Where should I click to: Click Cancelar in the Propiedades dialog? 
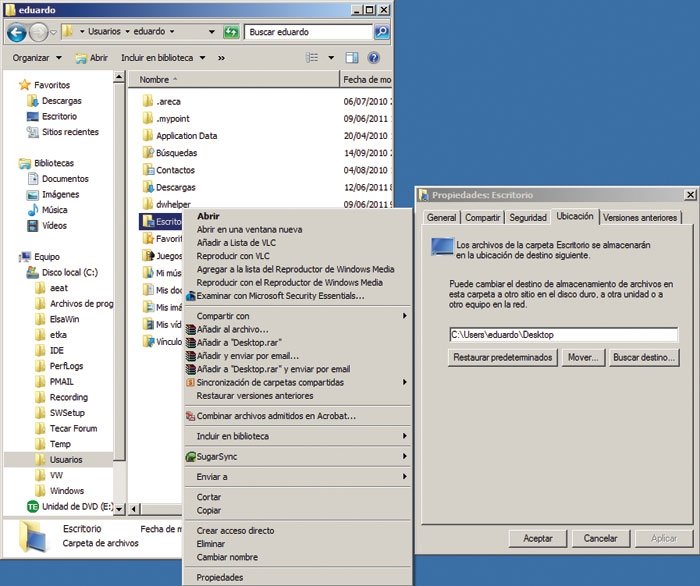pos(601,539)
